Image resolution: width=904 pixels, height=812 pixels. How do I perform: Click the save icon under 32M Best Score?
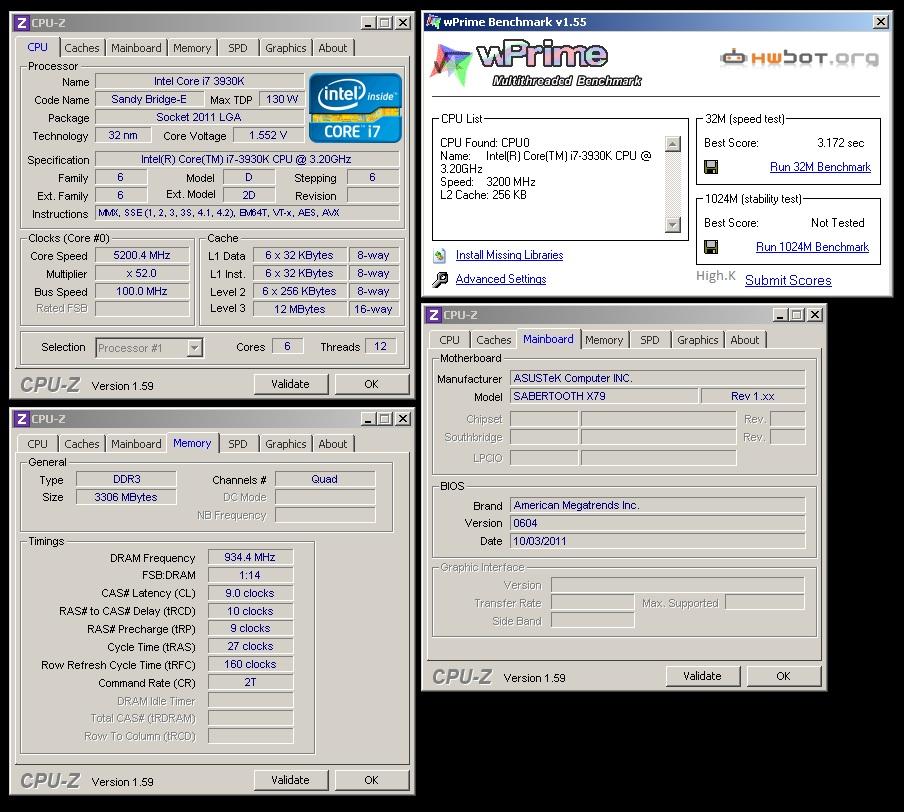711,167
